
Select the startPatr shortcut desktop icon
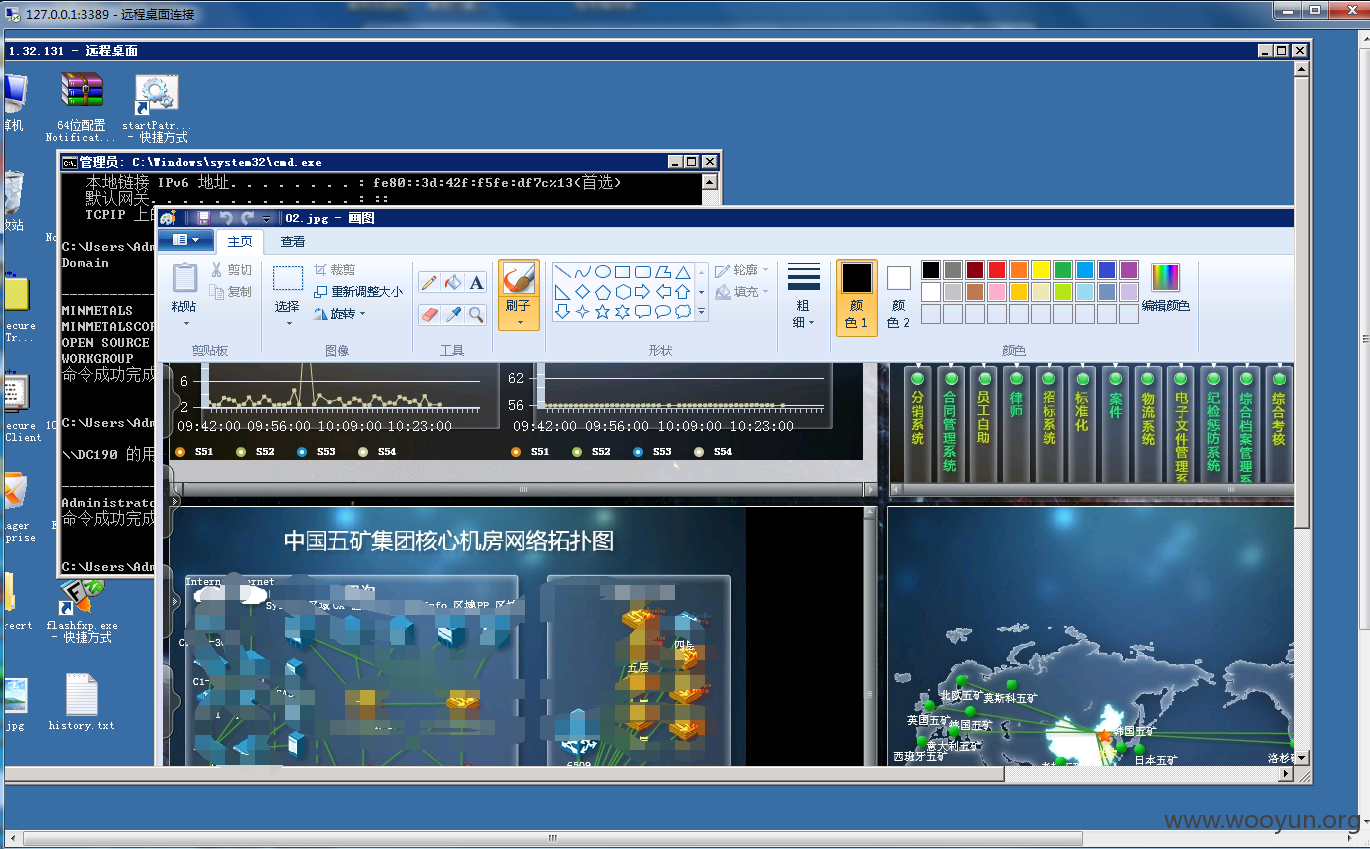(157, 107)
